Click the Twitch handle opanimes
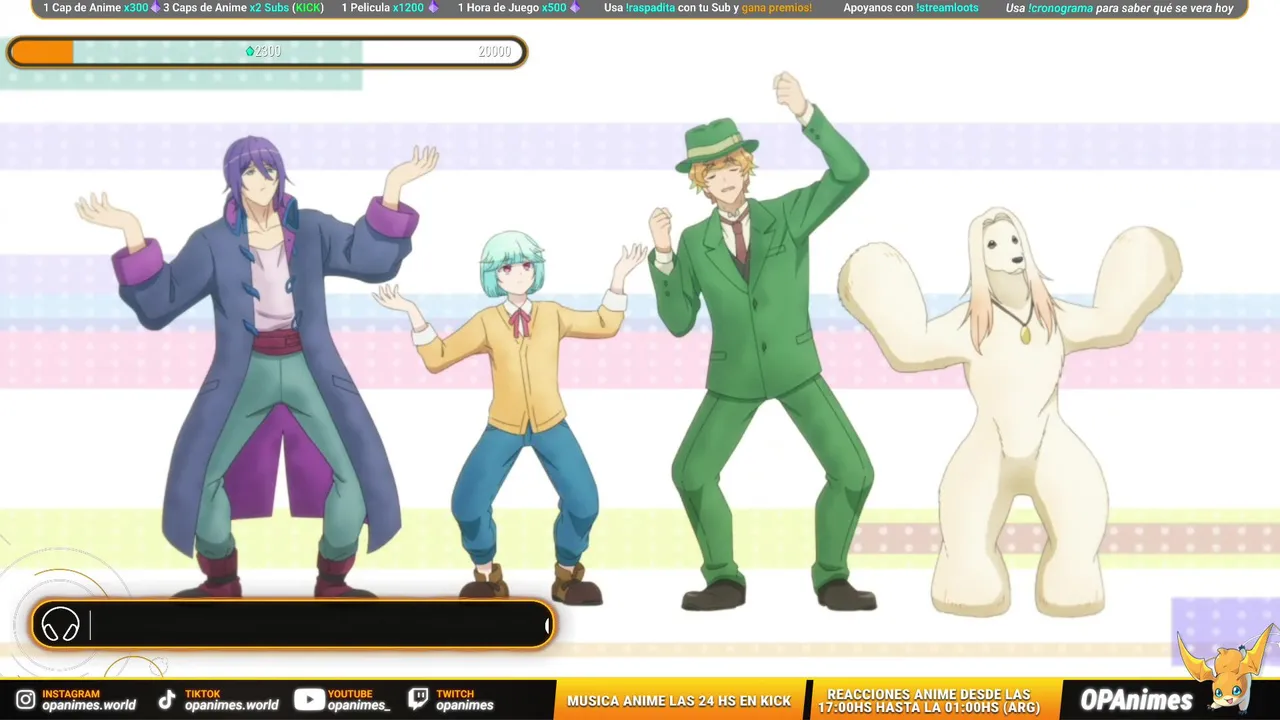Viewport: 1280px width, 720px height. point(465,705)
